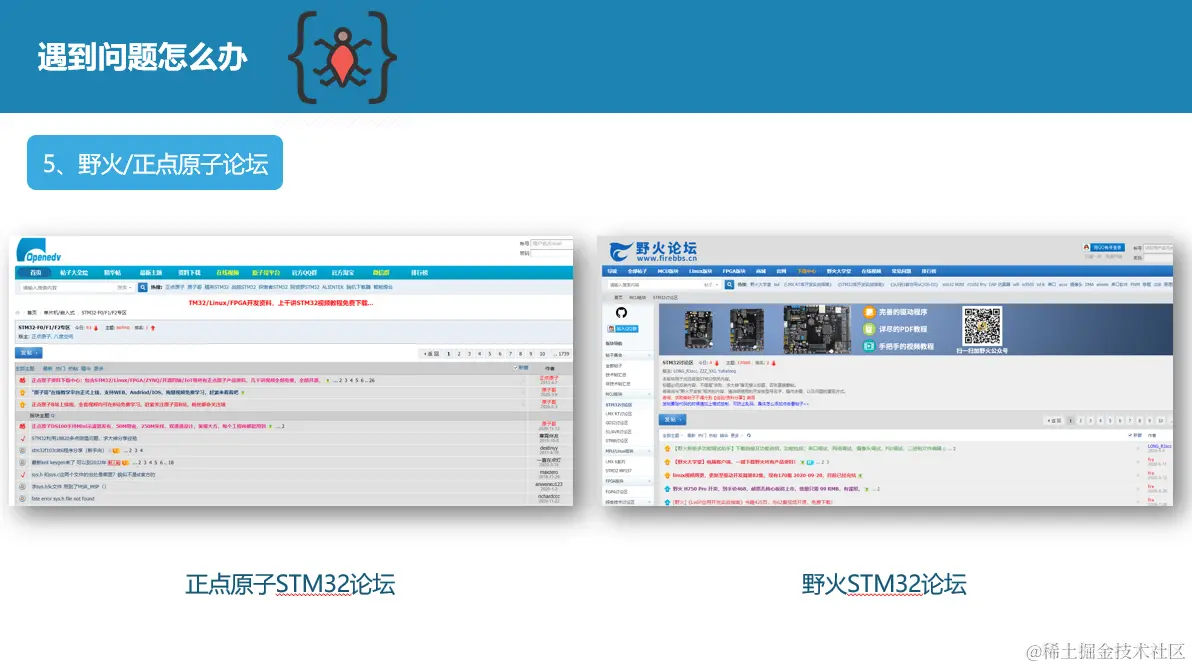Click icon of sys.h和sys.c thread row
This screenshot has height=668, width=1192.
click(x=22, y=474)
